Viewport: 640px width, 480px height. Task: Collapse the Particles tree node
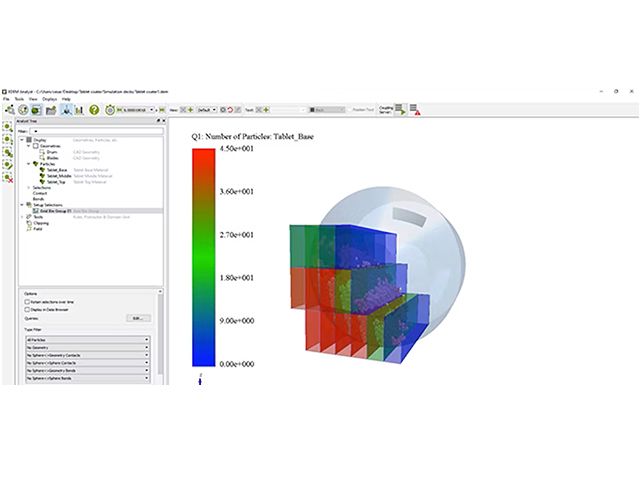29,164
